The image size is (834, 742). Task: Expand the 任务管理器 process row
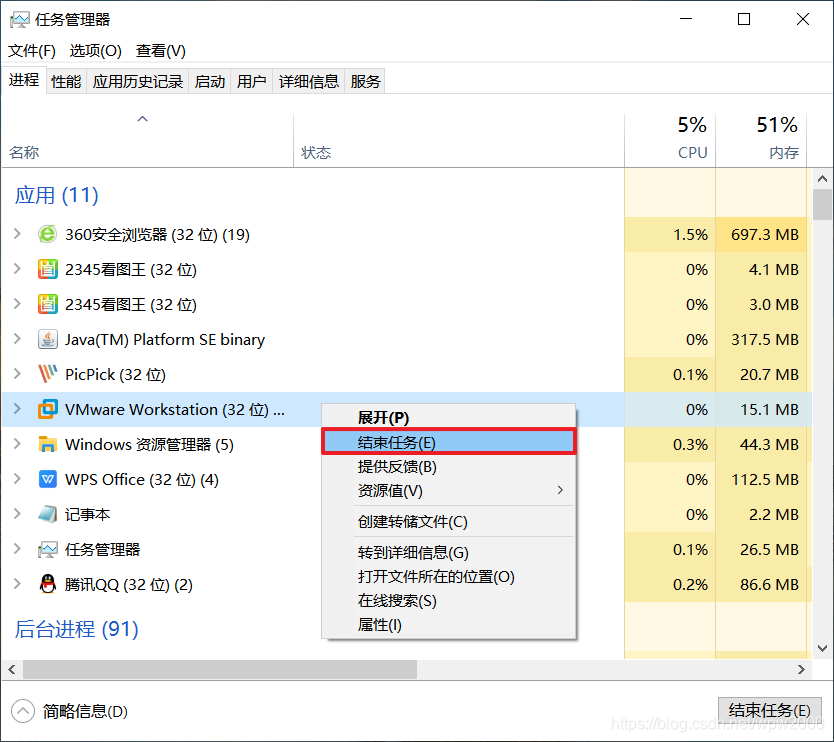[17, 549]
